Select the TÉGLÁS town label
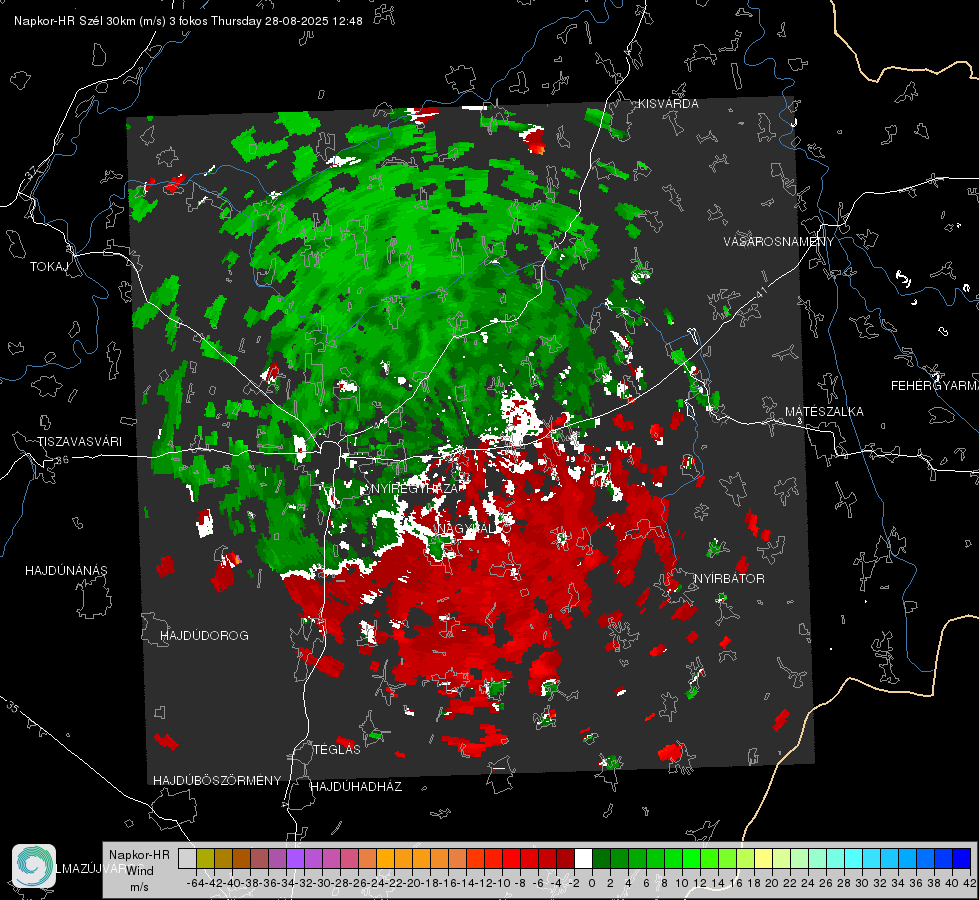The width and height of the screenshot is (979, 900). point(337,749)
